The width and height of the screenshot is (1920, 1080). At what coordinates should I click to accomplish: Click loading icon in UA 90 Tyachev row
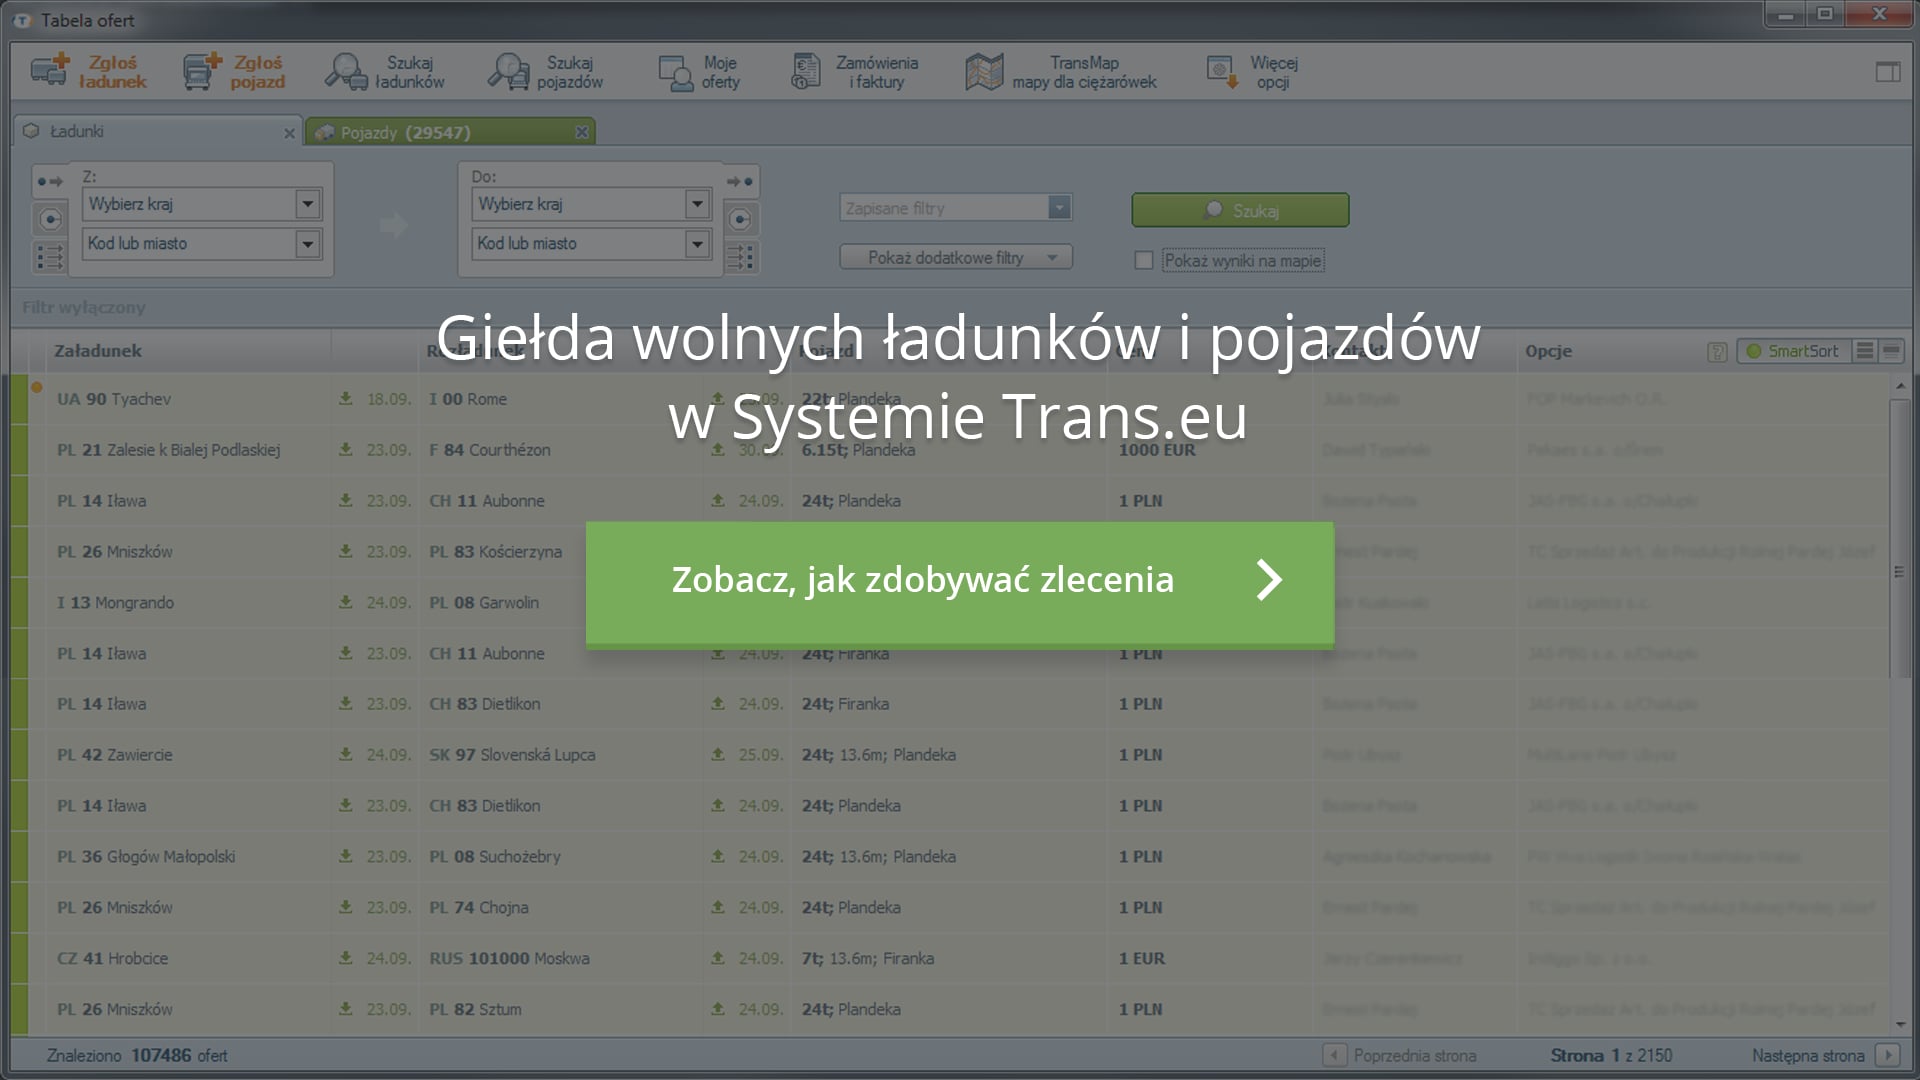345,398
